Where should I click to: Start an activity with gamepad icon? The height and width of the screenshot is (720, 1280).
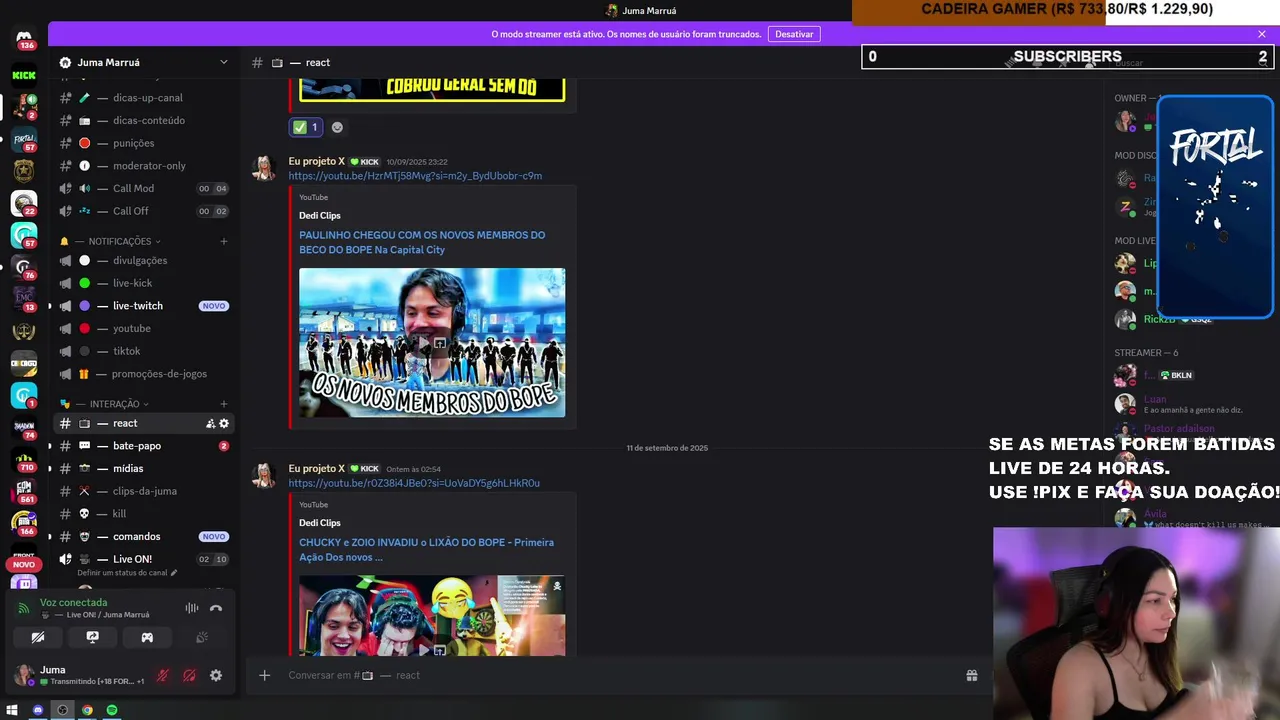pos(147,637)
